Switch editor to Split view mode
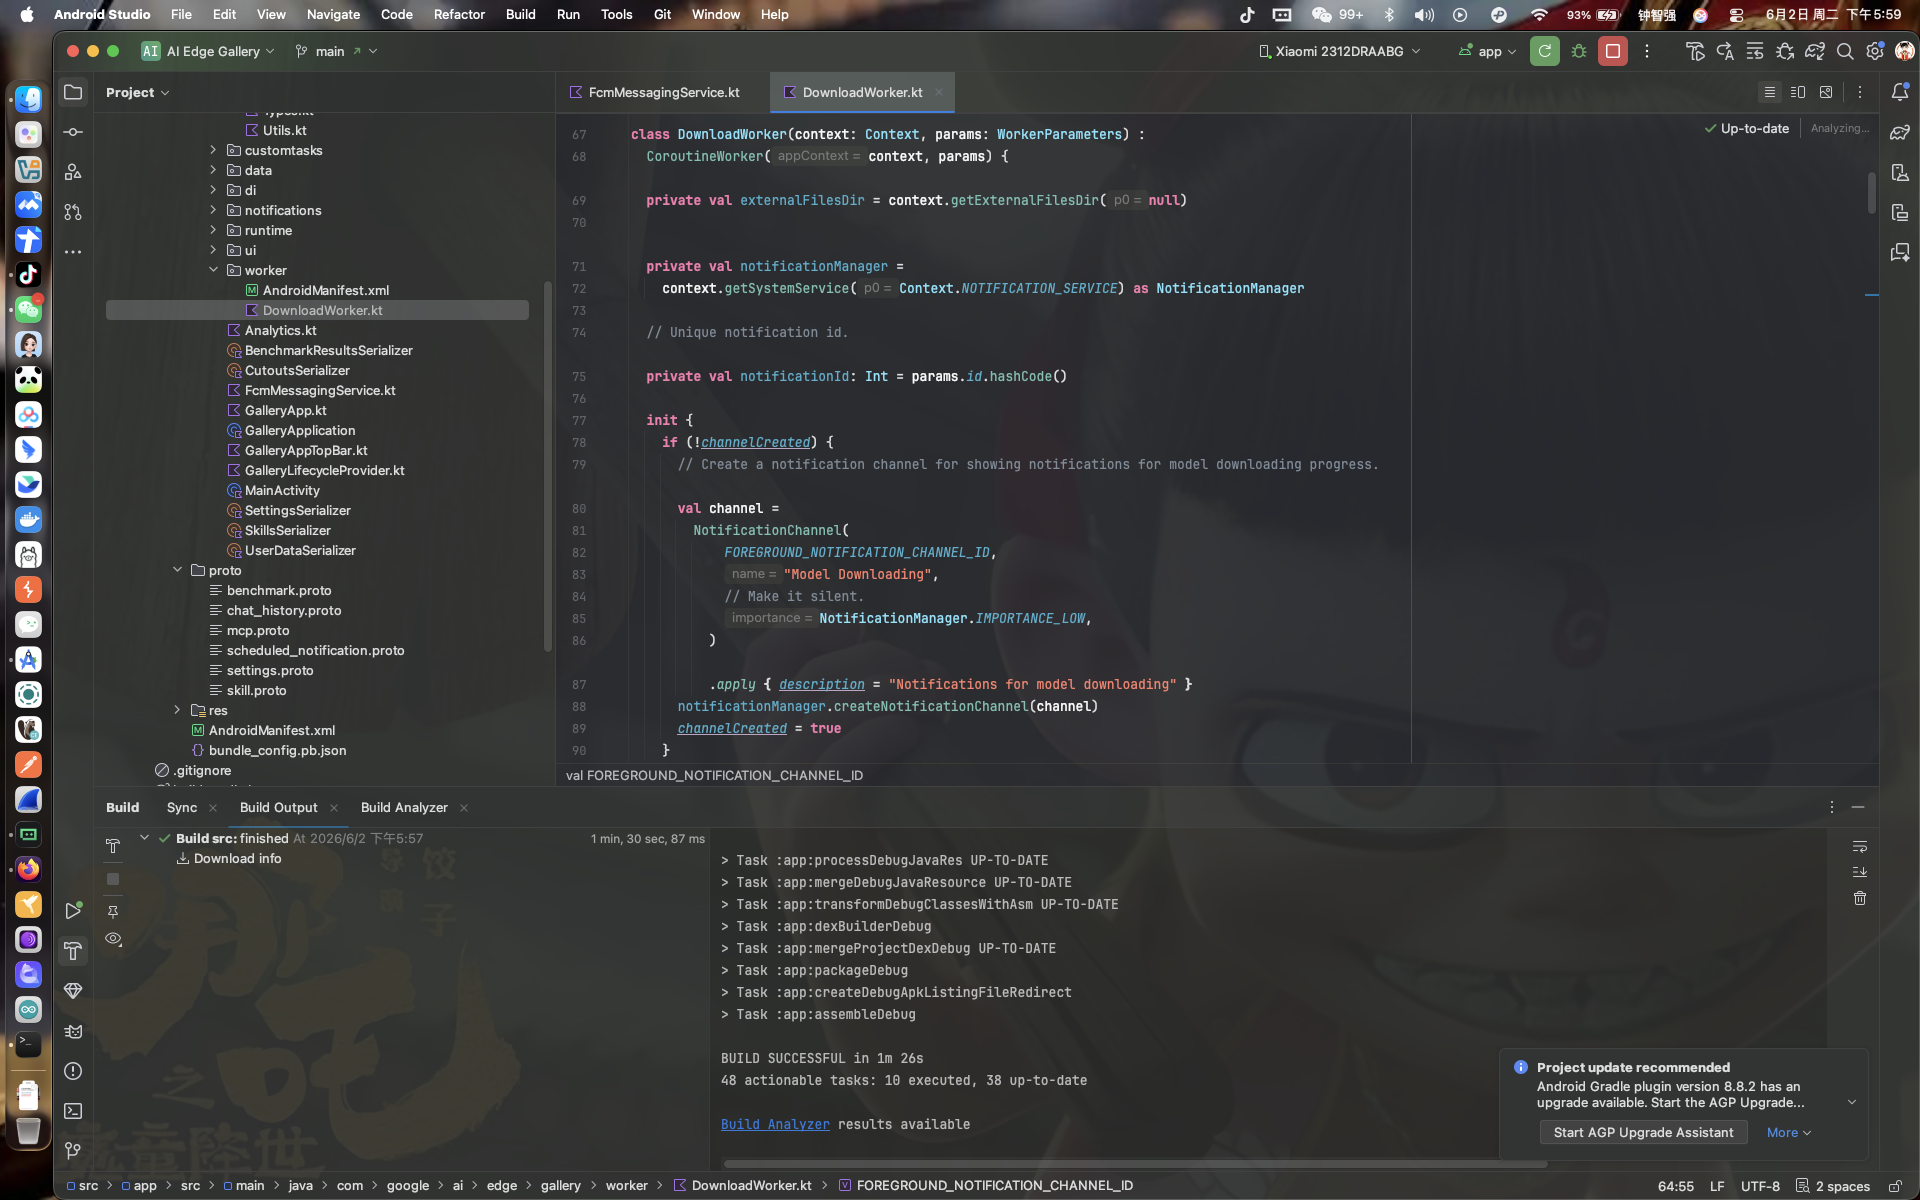 (1798, 92)
